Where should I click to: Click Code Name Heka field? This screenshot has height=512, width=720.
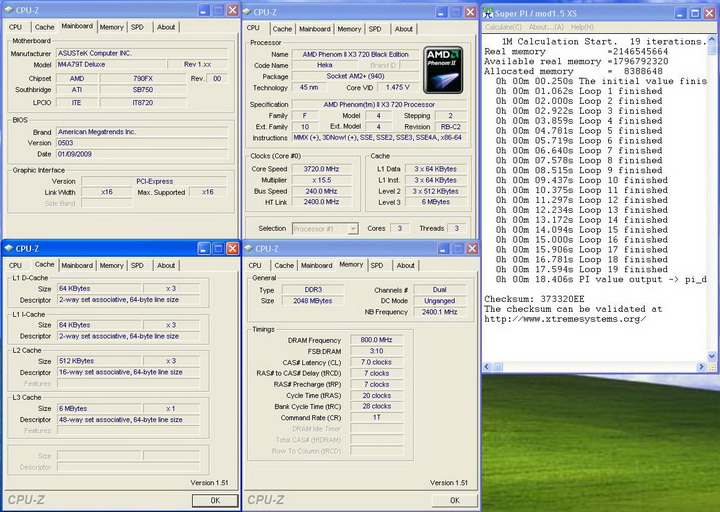(324, 65)
